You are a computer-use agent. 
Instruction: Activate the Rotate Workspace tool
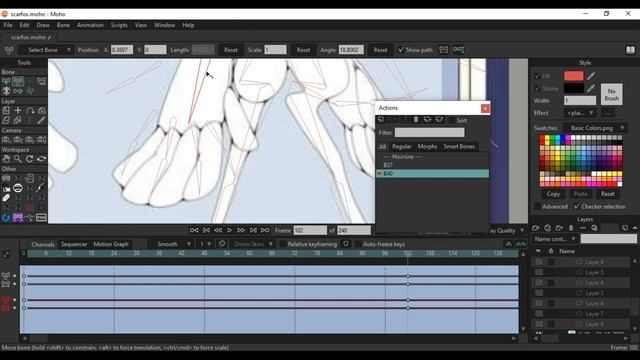30,159
